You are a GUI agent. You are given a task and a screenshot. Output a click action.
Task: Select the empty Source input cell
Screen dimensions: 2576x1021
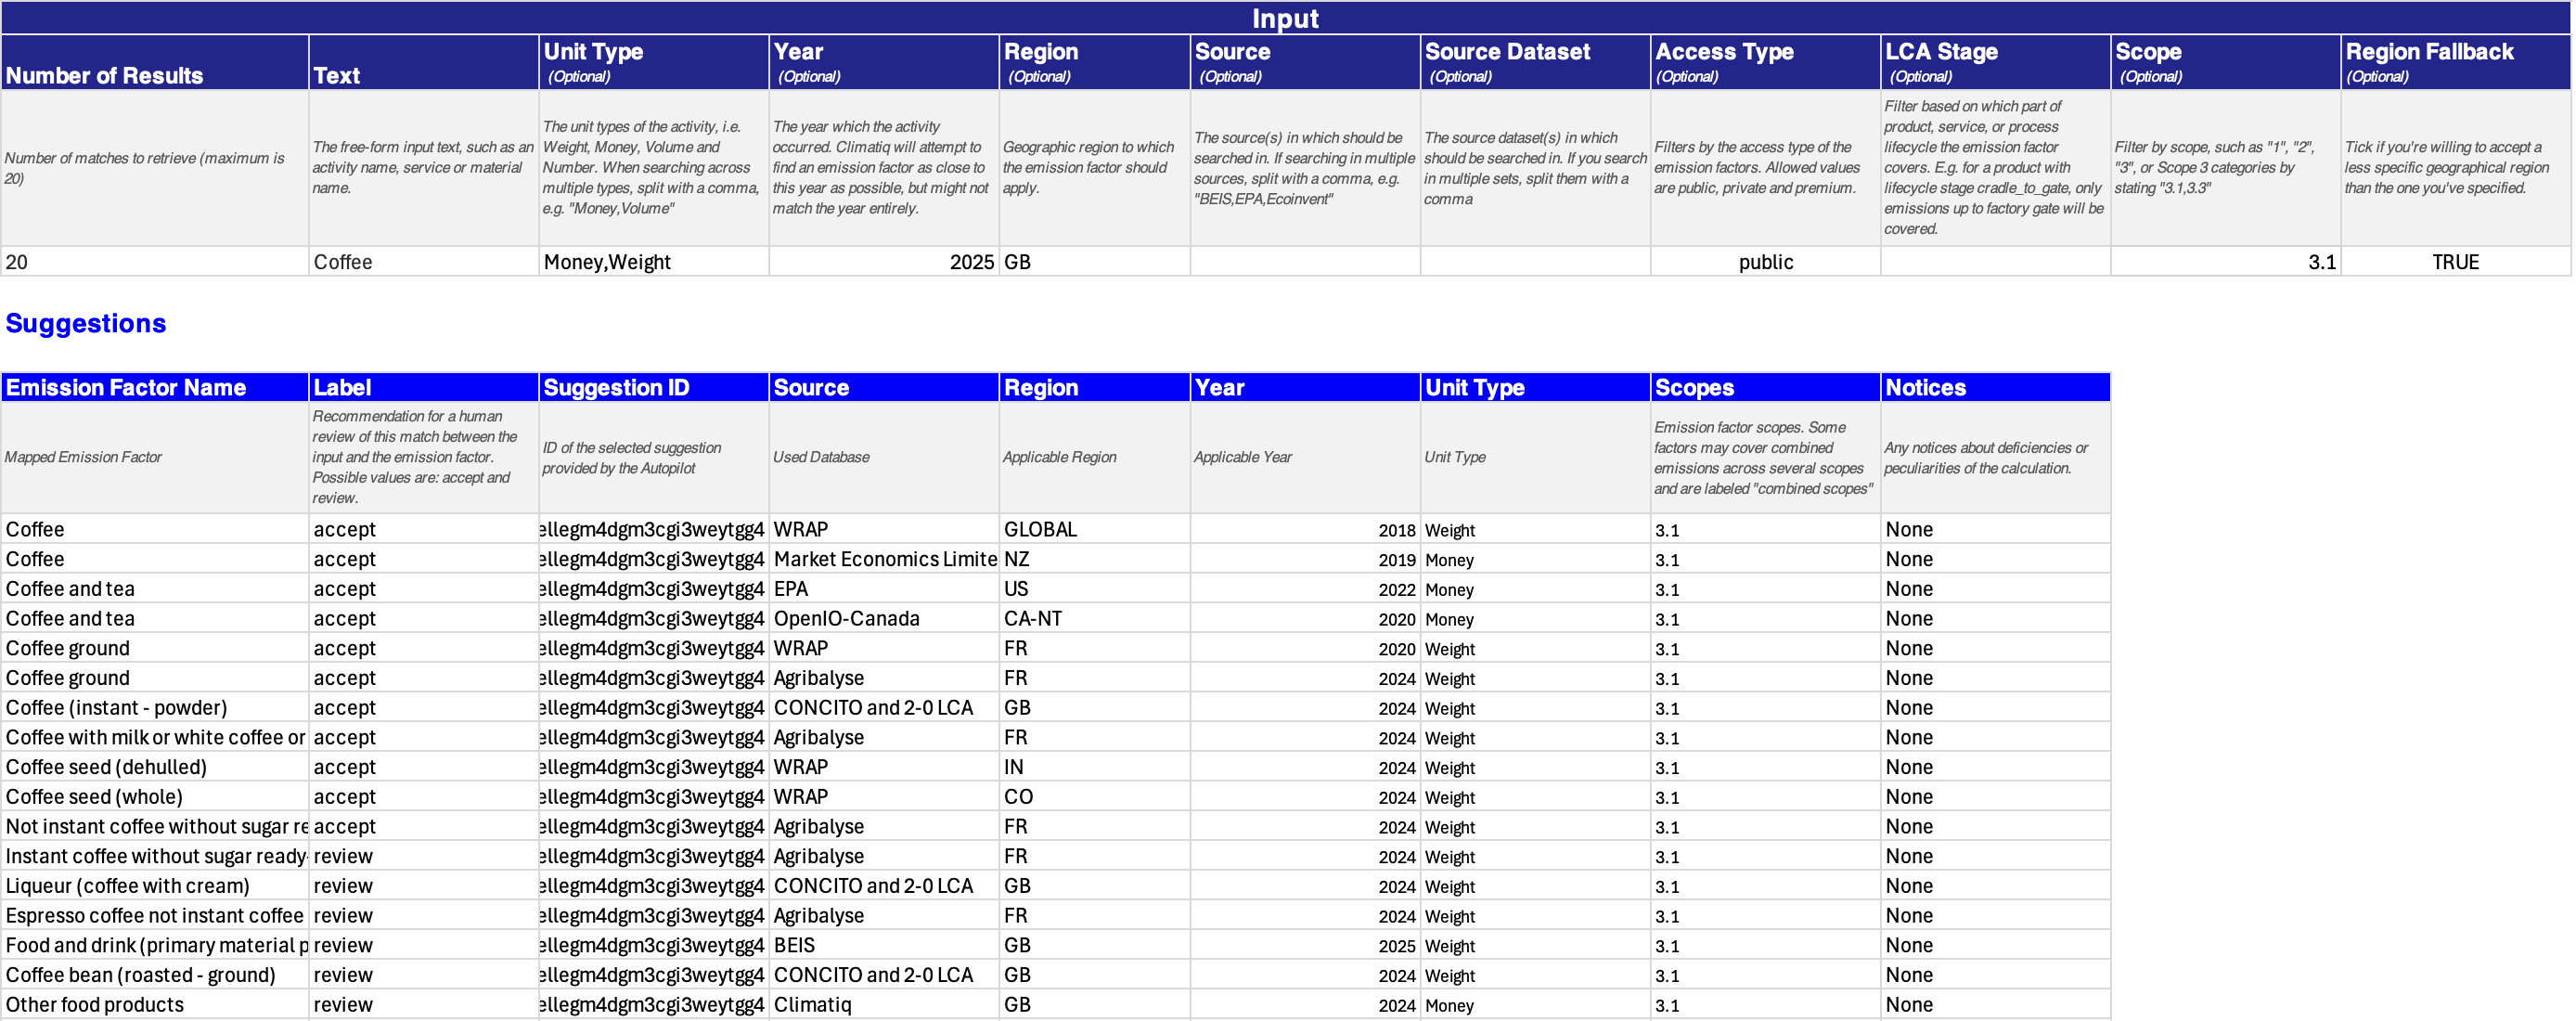pos(1304,262)
